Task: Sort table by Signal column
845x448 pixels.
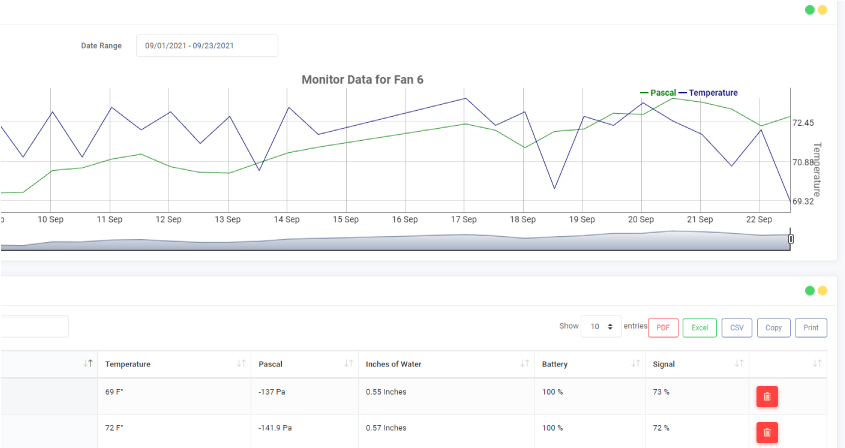Action: [695, 364]
